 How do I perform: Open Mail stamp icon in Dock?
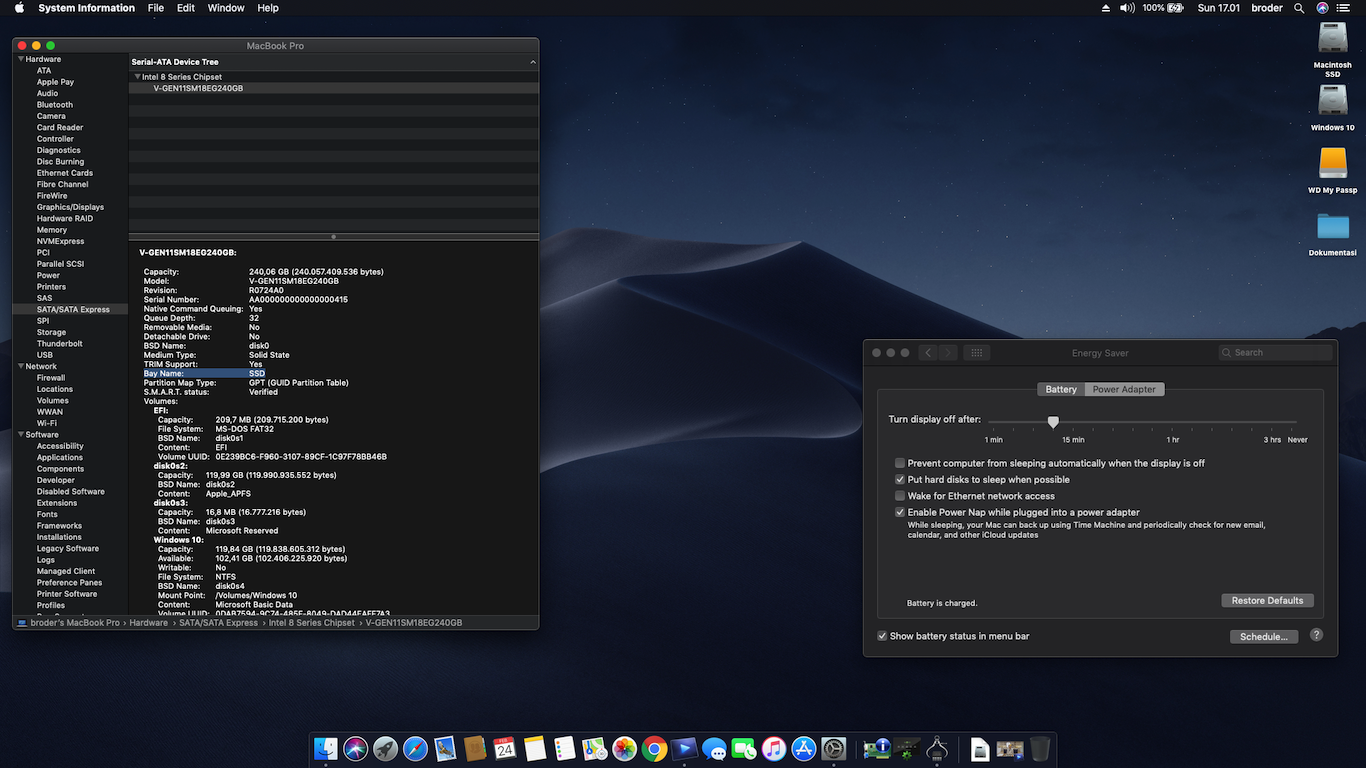coord(445,749)
